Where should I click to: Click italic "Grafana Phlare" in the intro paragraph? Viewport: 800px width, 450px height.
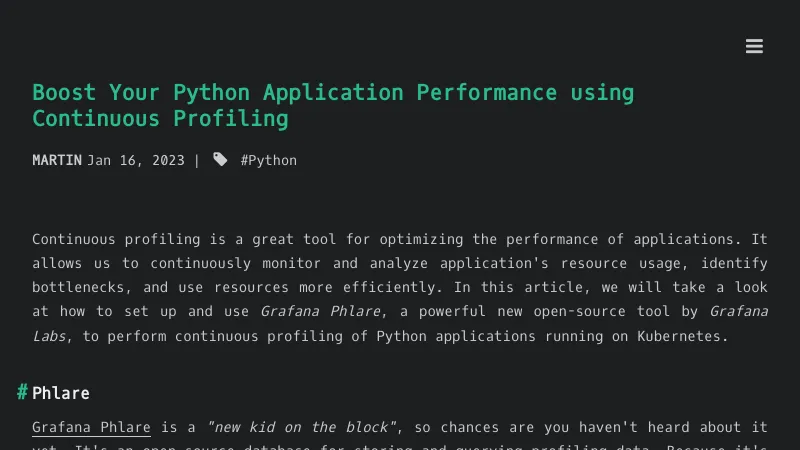point(320,311)
